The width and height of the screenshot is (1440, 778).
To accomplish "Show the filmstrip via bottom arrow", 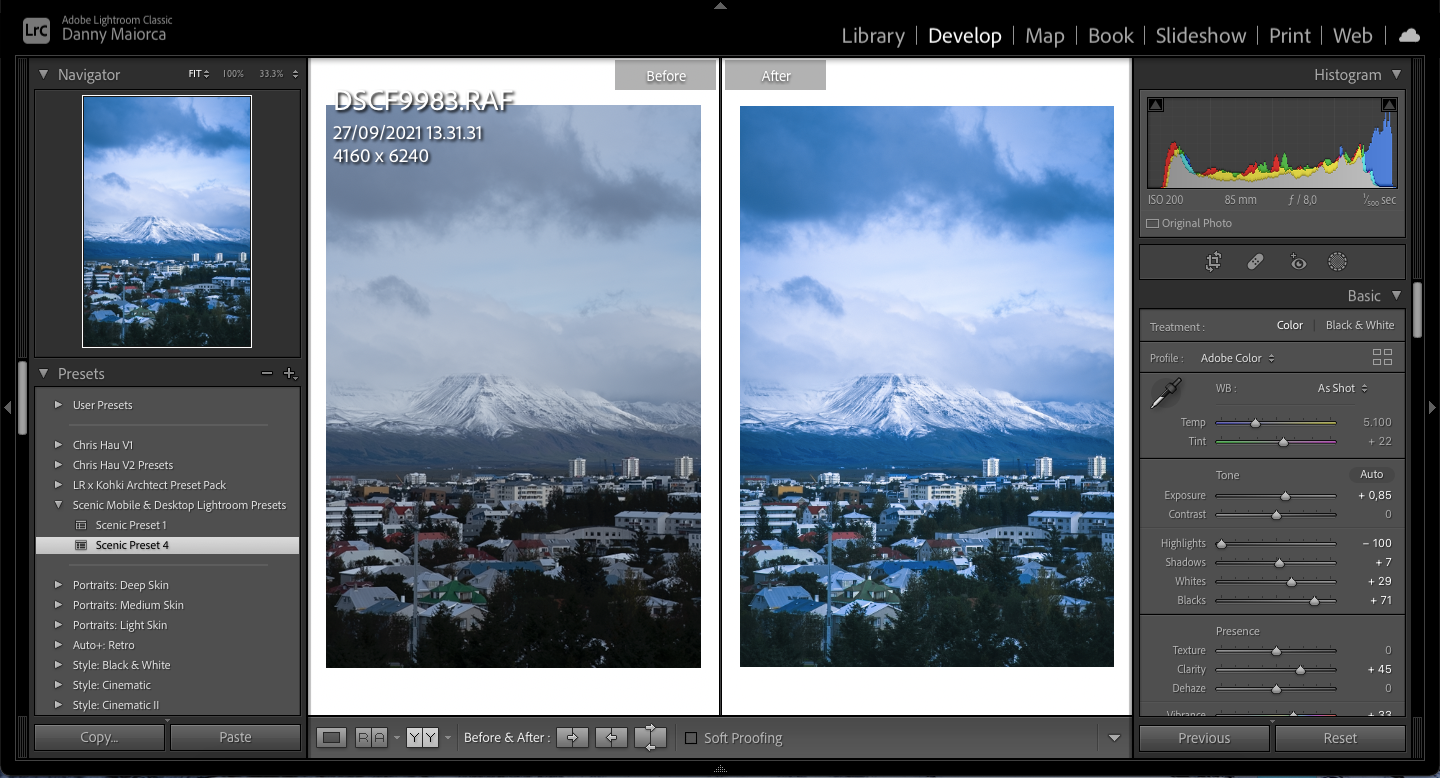I will 720,770.
